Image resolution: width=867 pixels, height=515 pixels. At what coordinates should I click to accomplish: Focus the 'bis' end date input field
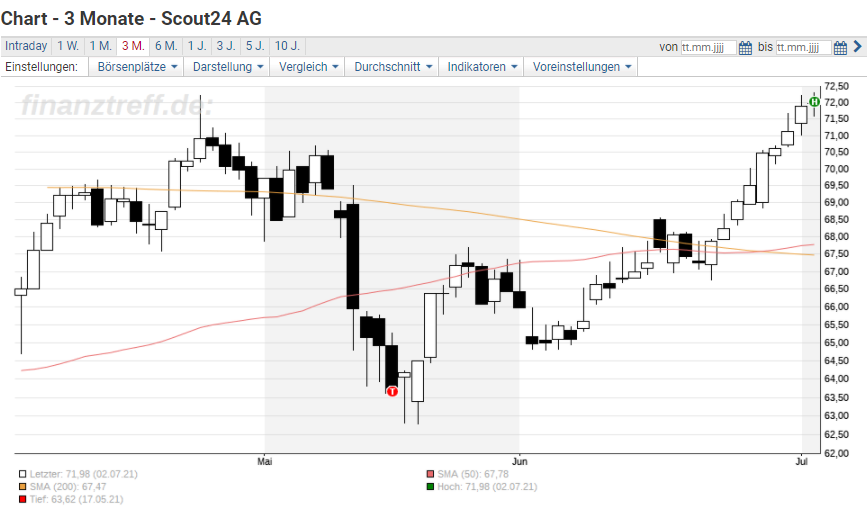(803, 48)
